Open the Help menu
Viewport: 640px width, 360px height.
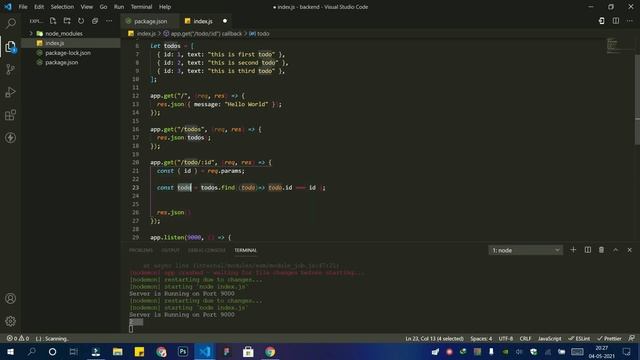(x=165, y=7)
